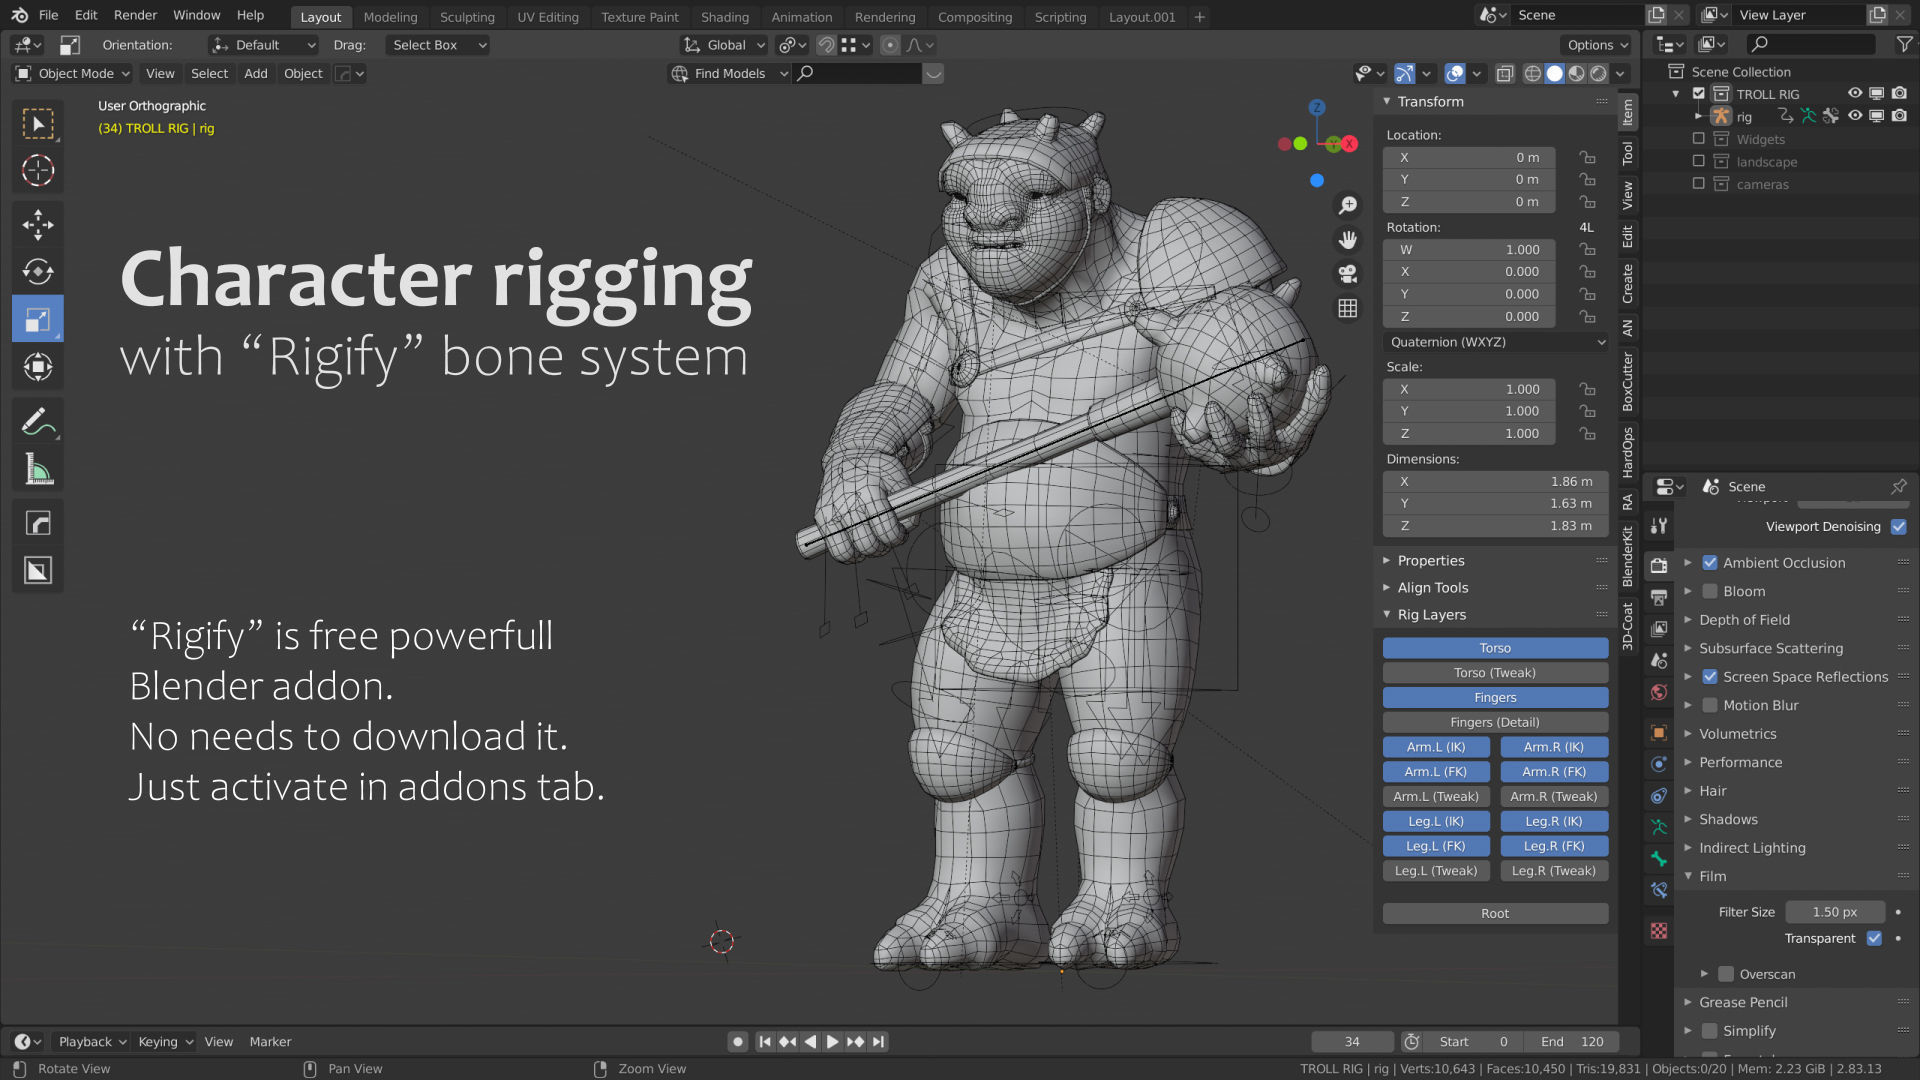Switch to rendered viewport shading

click(1598, 73)
